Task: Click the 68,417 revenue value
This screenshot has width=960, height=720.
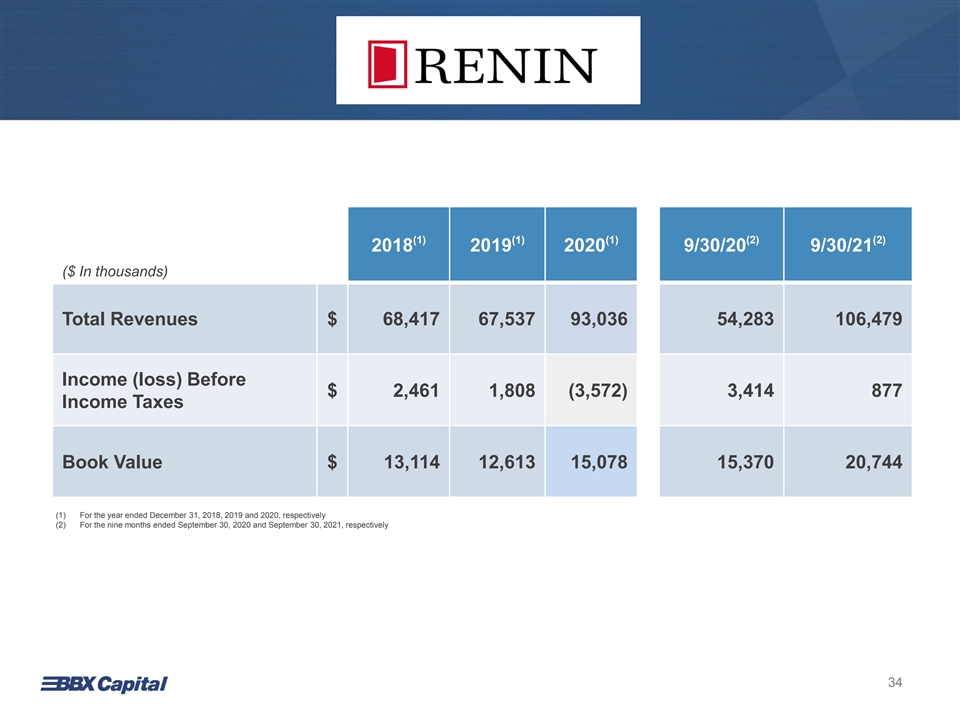Action: pyautogui.click(x=405, y=320)
